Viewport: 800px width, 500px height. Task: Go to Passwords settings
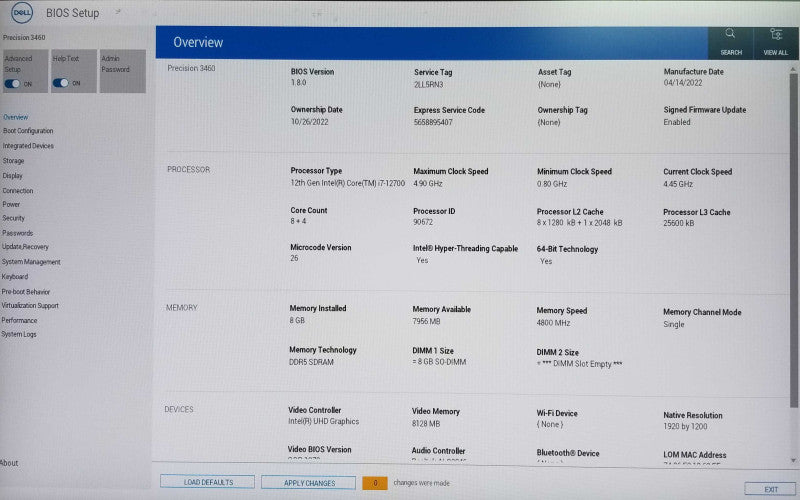pyautogui.click(x=17, y=233)
